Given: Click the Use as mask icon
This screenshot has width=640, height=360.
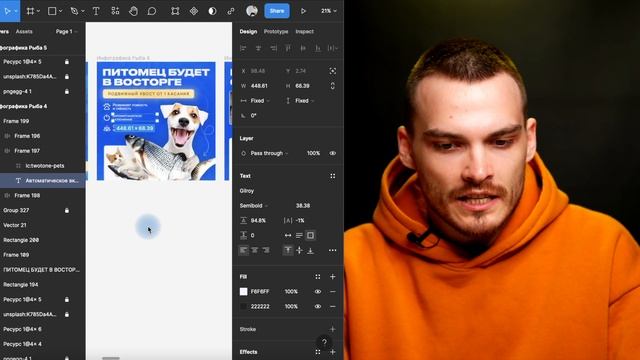Looking at the screenshot, I should [x=212, y=11].
